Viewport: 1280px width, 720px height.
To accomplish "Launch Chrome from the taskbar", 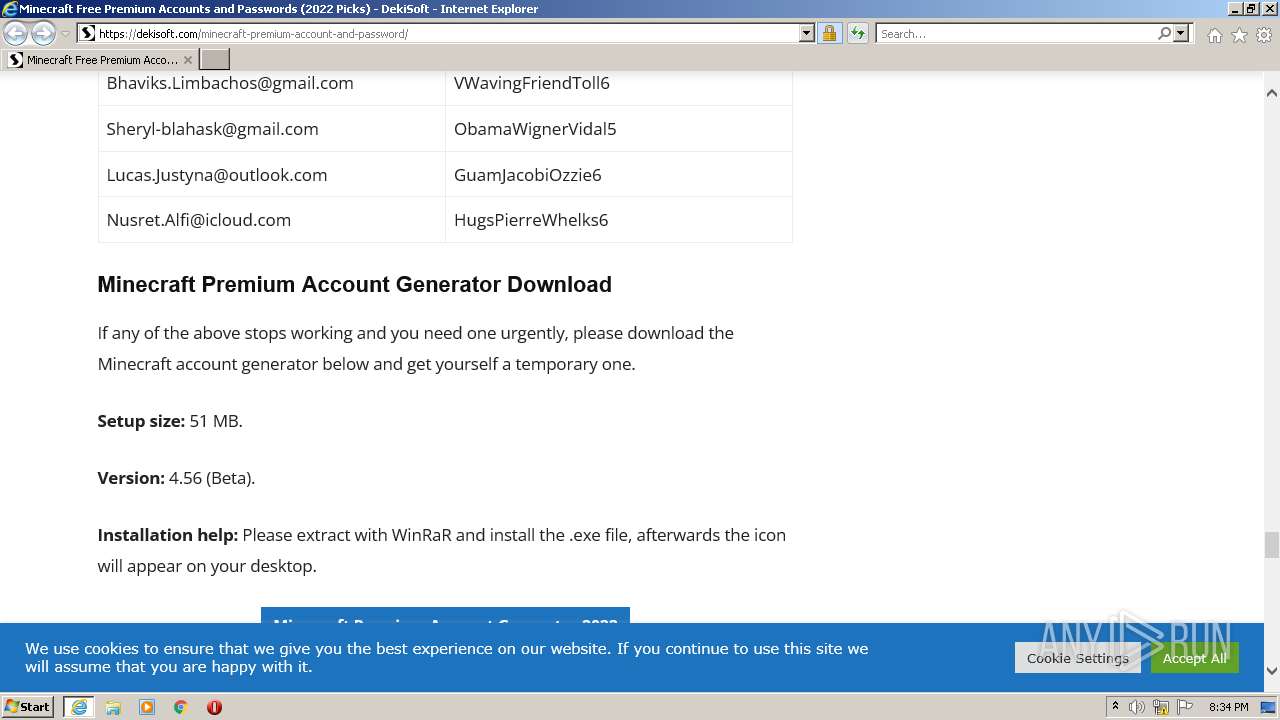I will click(181, 707).
